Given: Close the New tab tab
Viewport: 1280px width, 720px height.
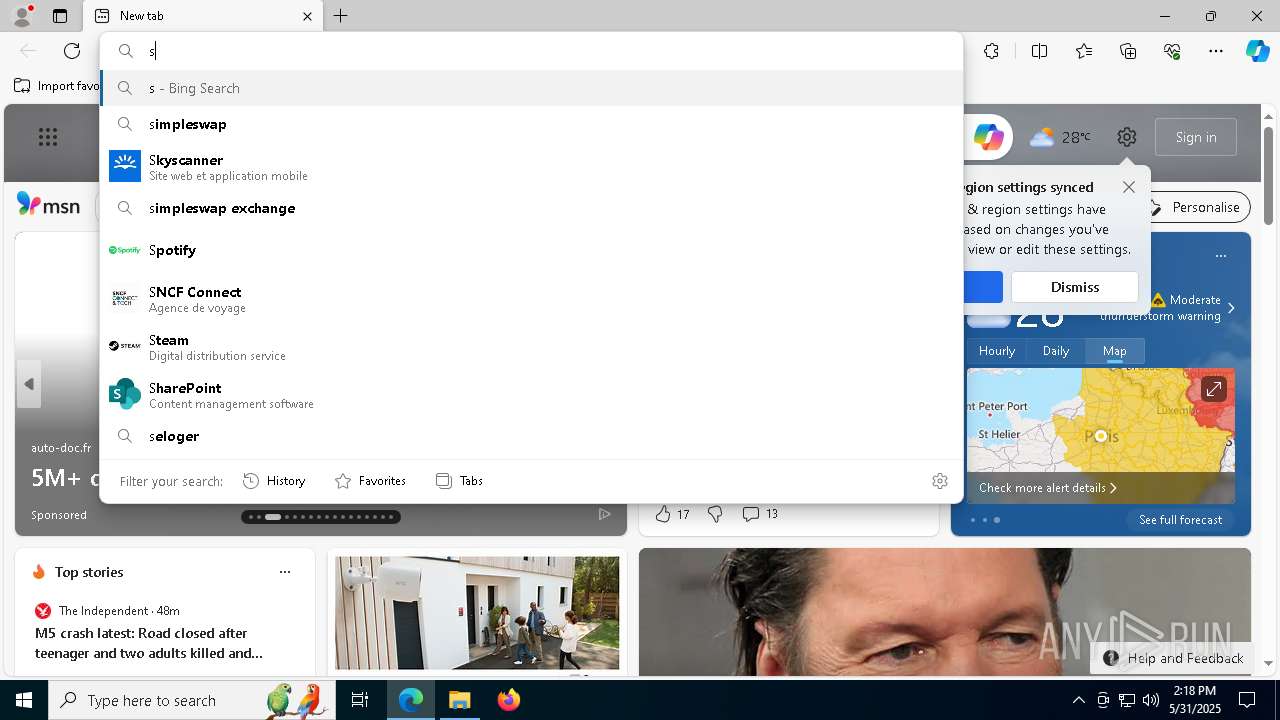Looking at the screenshot, I should [307, 16].
